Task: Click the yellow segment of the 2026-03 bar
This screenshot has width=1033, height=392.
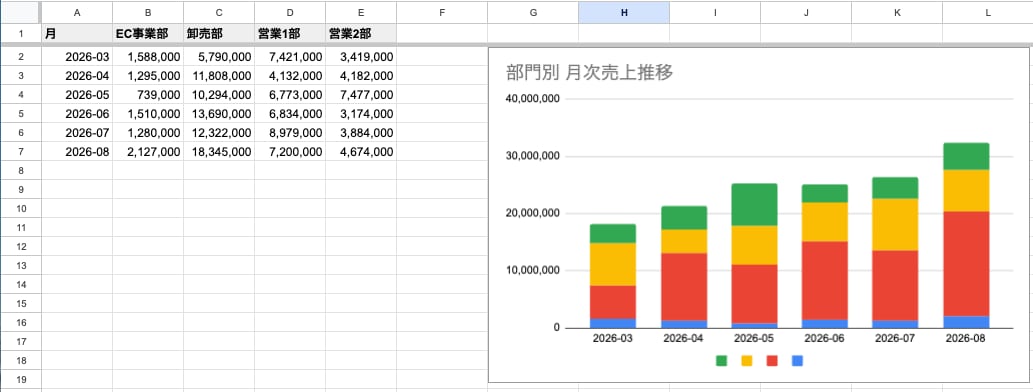Action: (613, 264)
